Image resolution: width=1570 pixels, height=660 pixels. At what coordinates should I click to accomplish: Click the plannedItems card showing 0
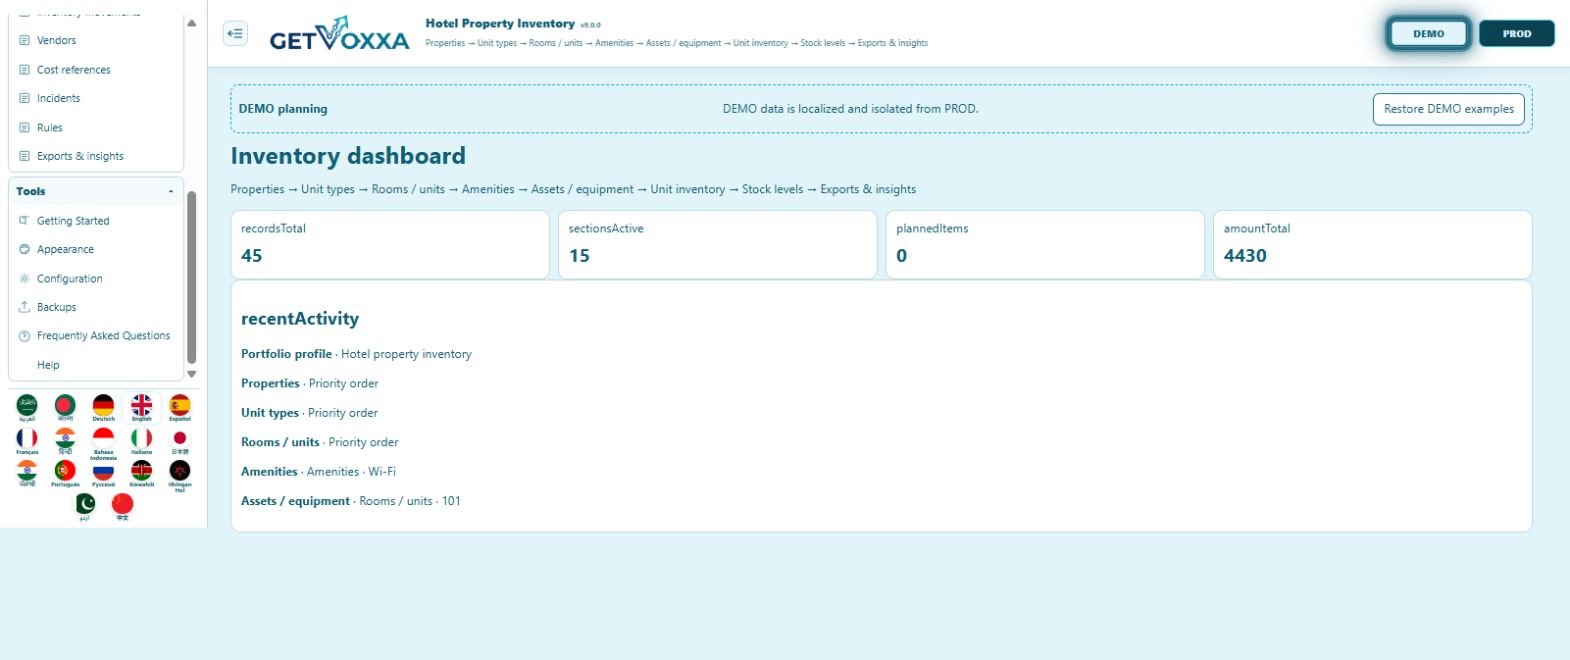click(1045, 244)
